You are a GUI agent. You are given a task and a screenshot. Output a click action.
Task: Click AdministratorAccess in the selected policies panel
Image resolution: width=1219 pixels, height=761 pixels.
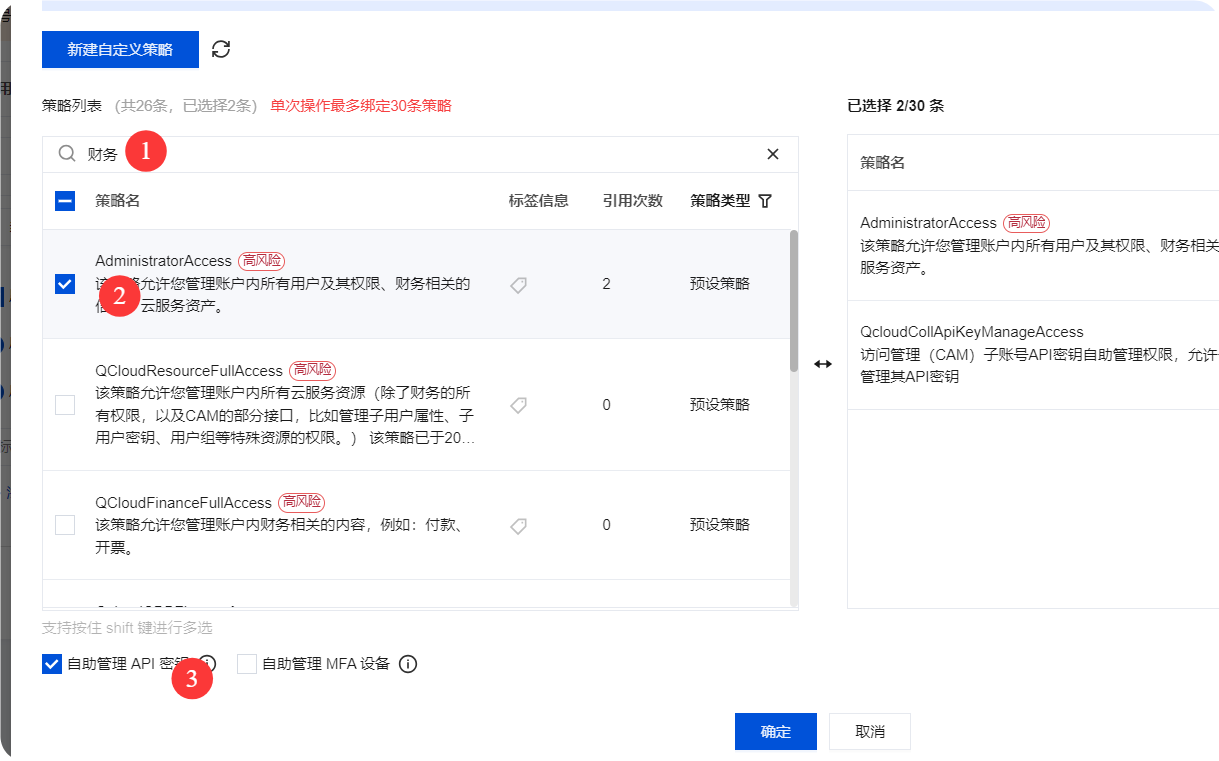point(928,223)
